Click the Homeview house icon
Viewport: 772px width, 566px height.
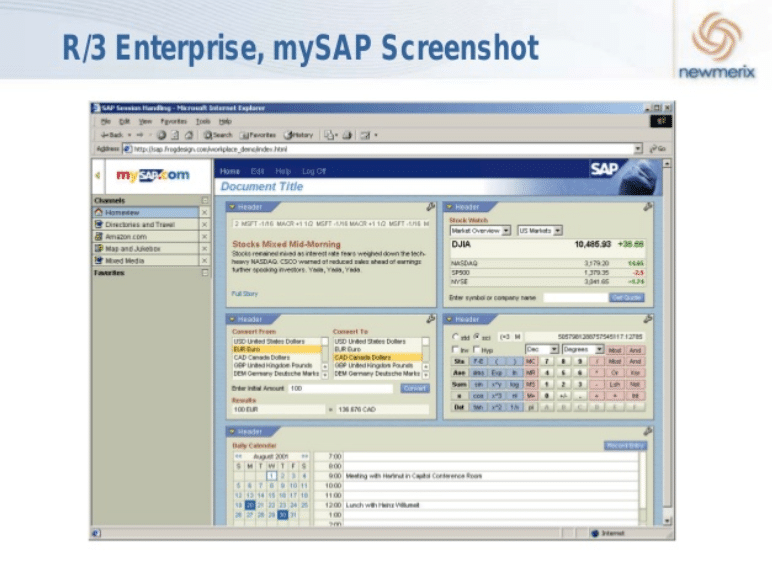98,212
